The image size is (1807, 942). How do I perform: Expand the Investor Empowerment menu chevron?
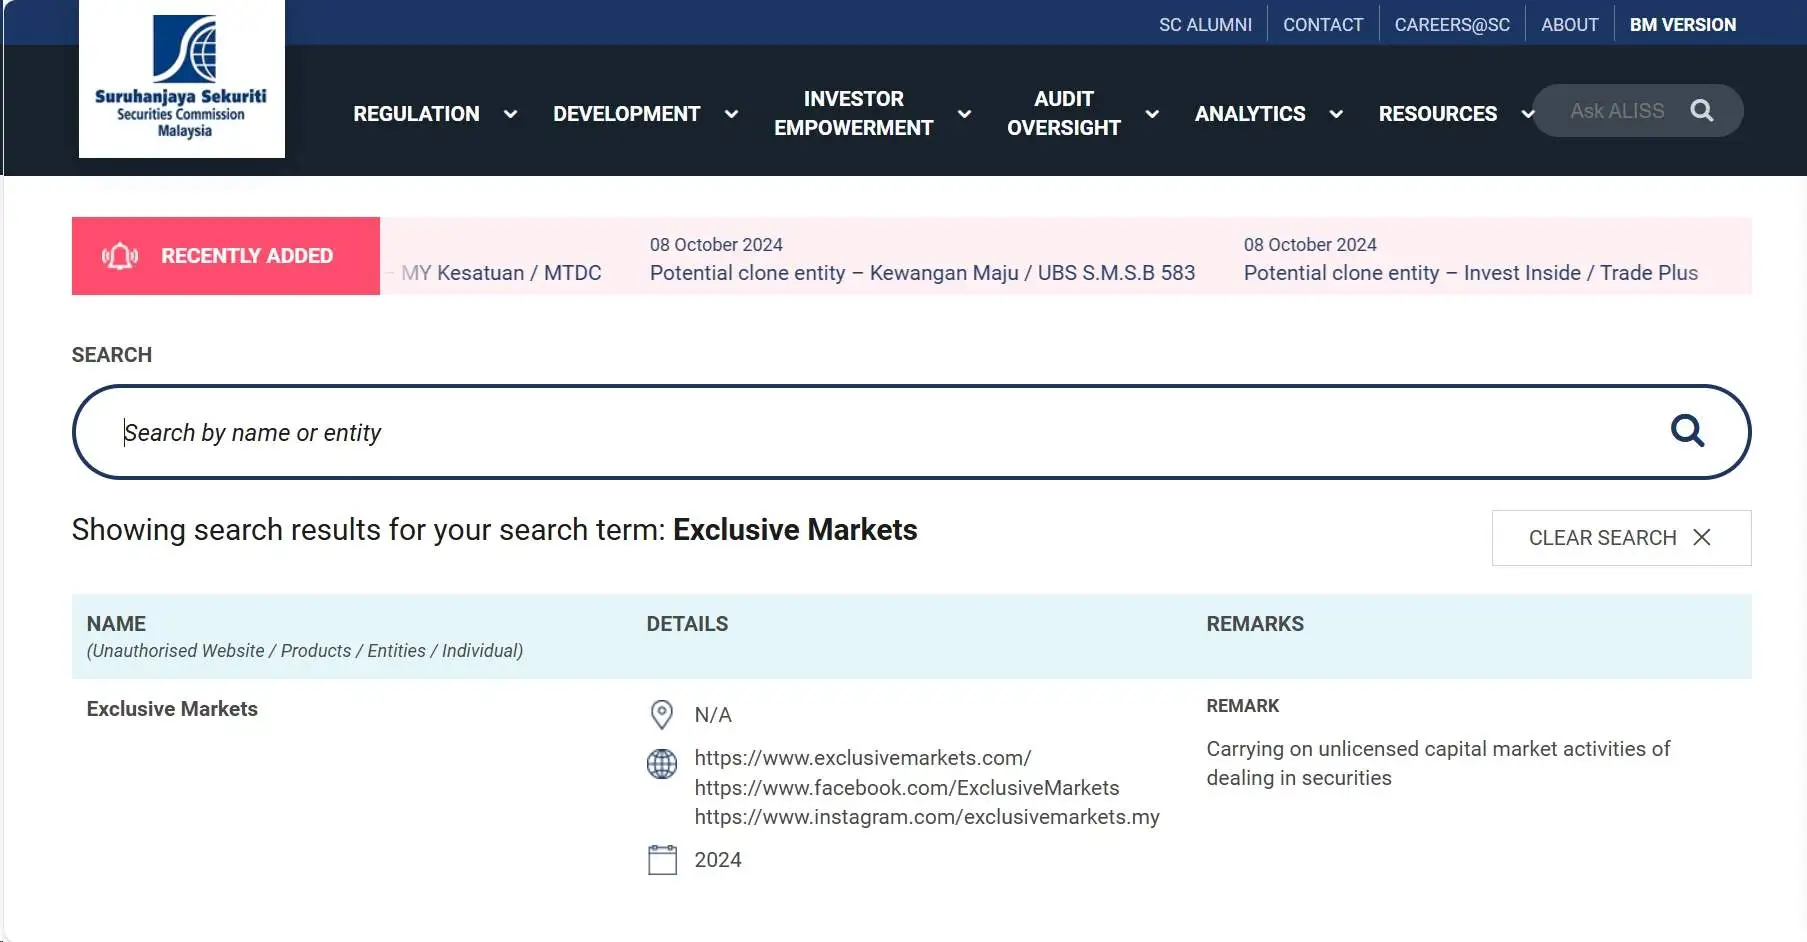(964, 114)
